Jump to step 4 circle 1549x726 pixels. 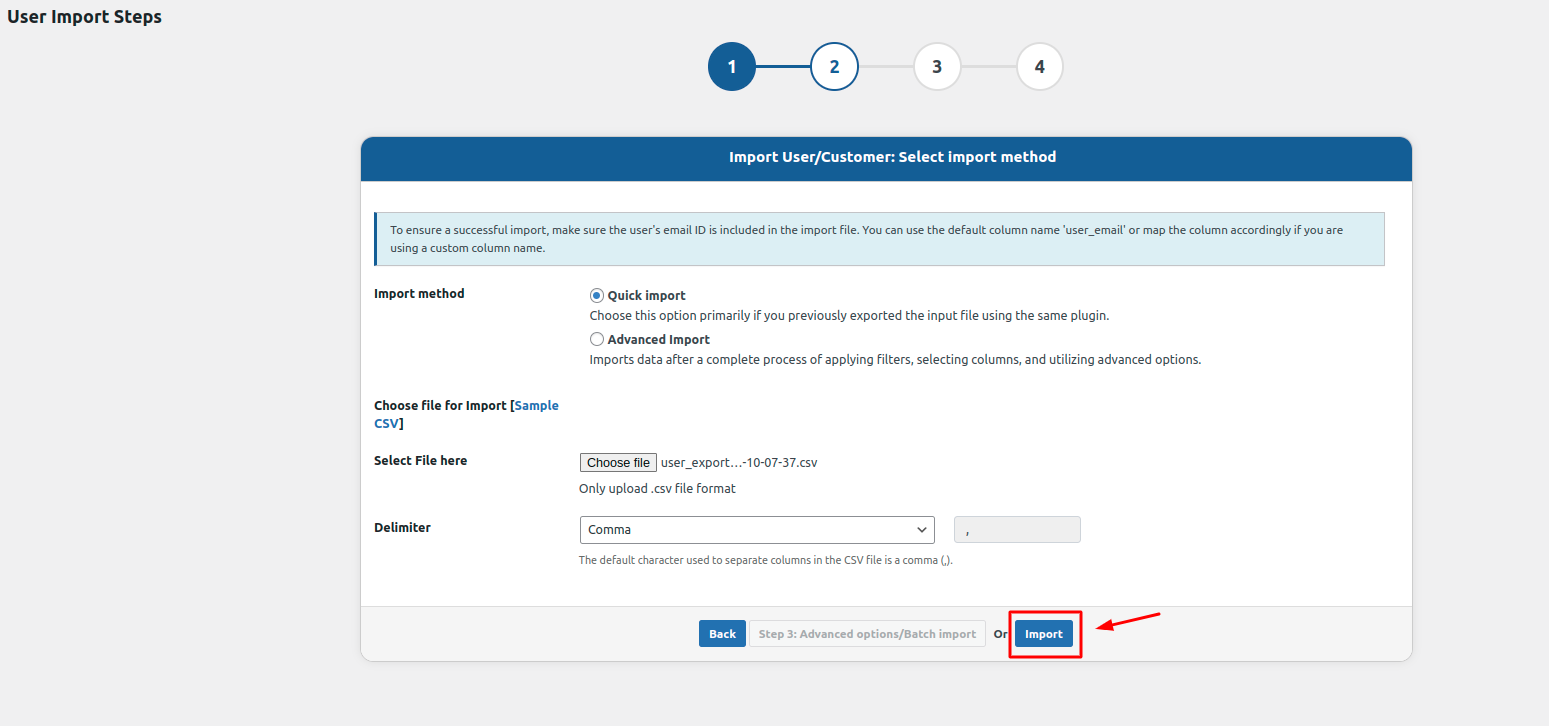tap(1040, 67)
